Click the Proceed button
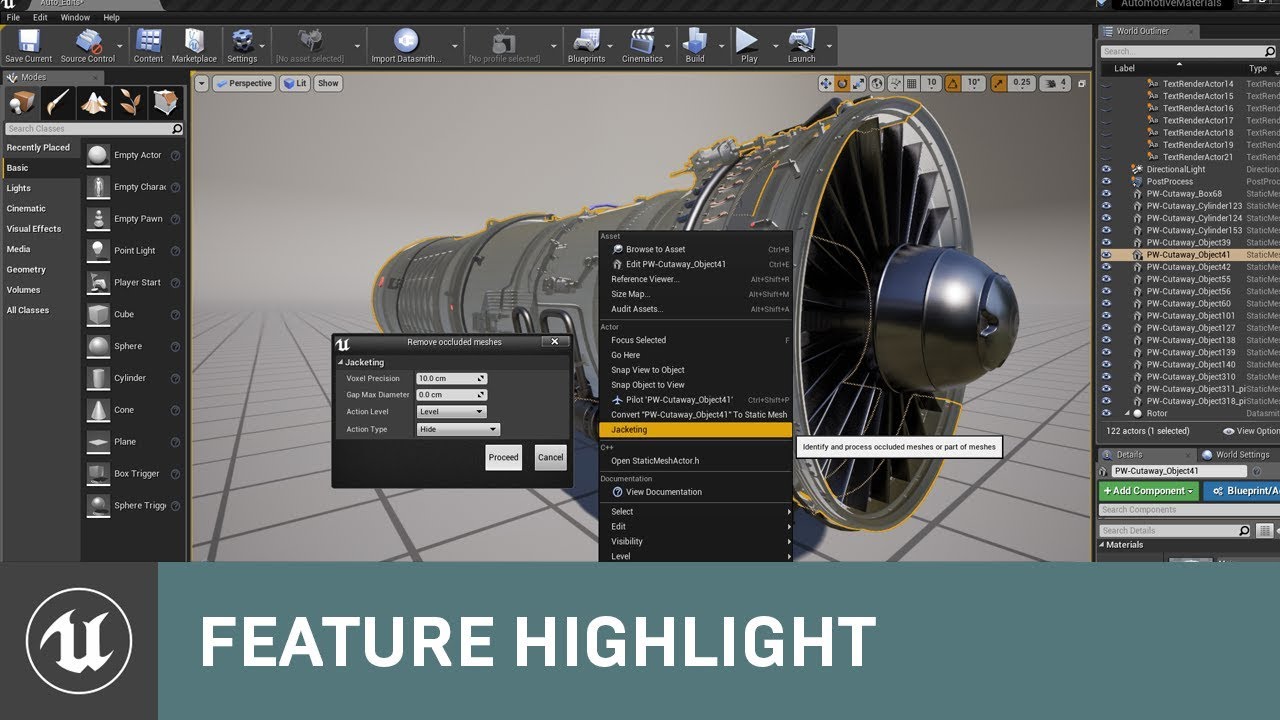This screenshot has width=1280, height=720. tap(504, 457)
